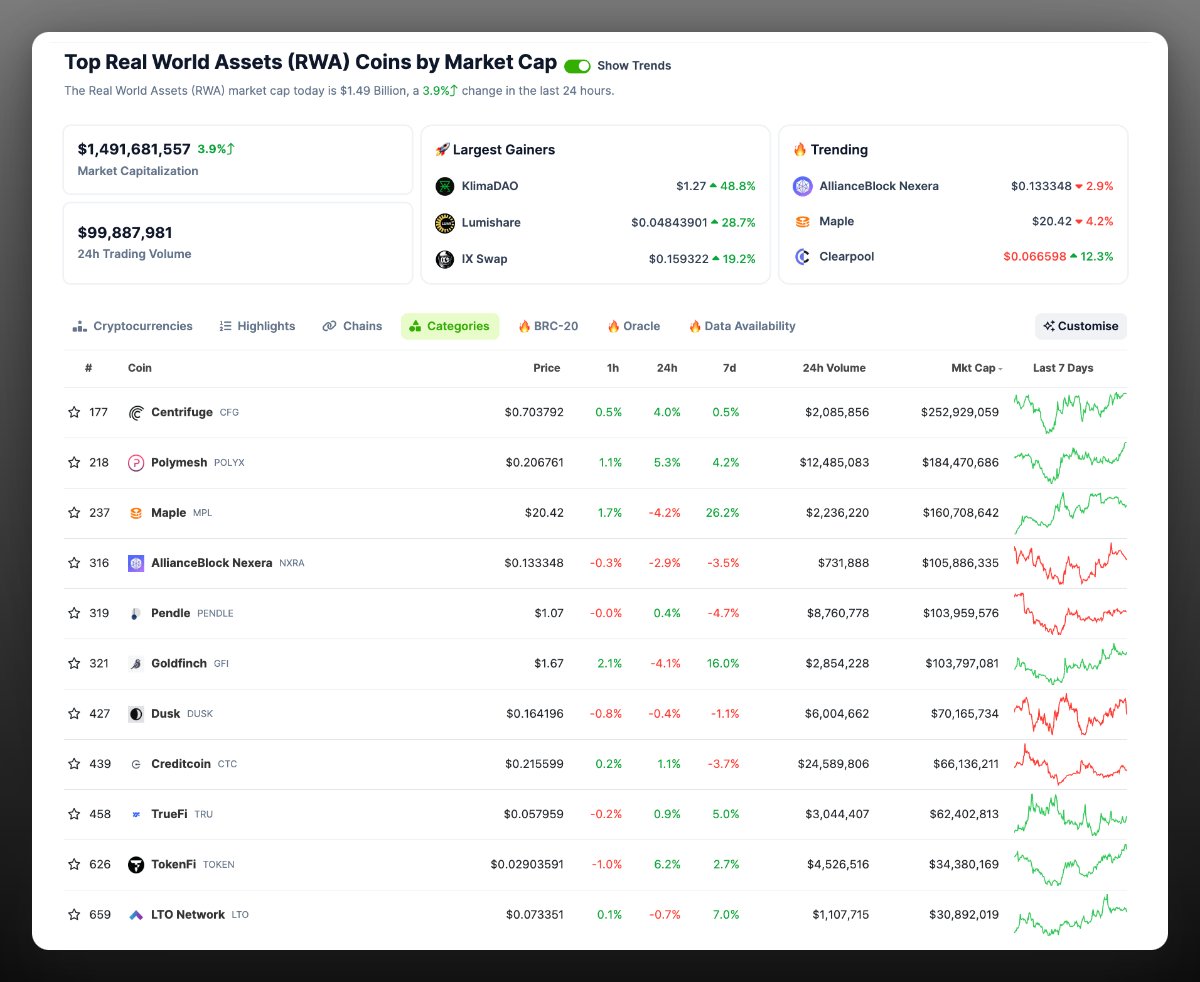Sort by 7d change column header
Image resolution: width=1200 pixels, height=982 pixels.
(730, 368)
